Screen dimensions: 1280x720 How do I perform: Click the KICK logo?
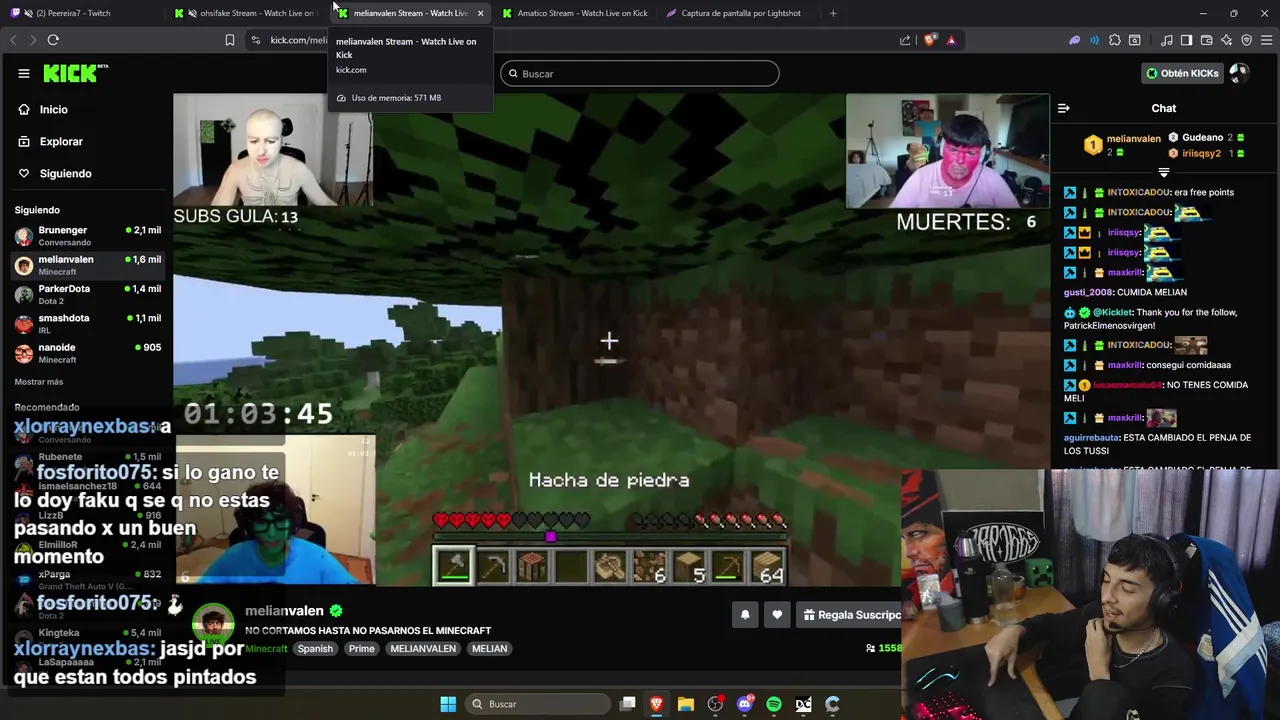75,73
